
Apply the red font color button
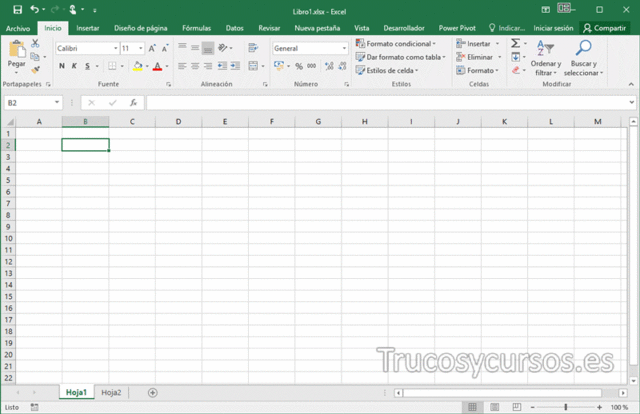point(157,66)
